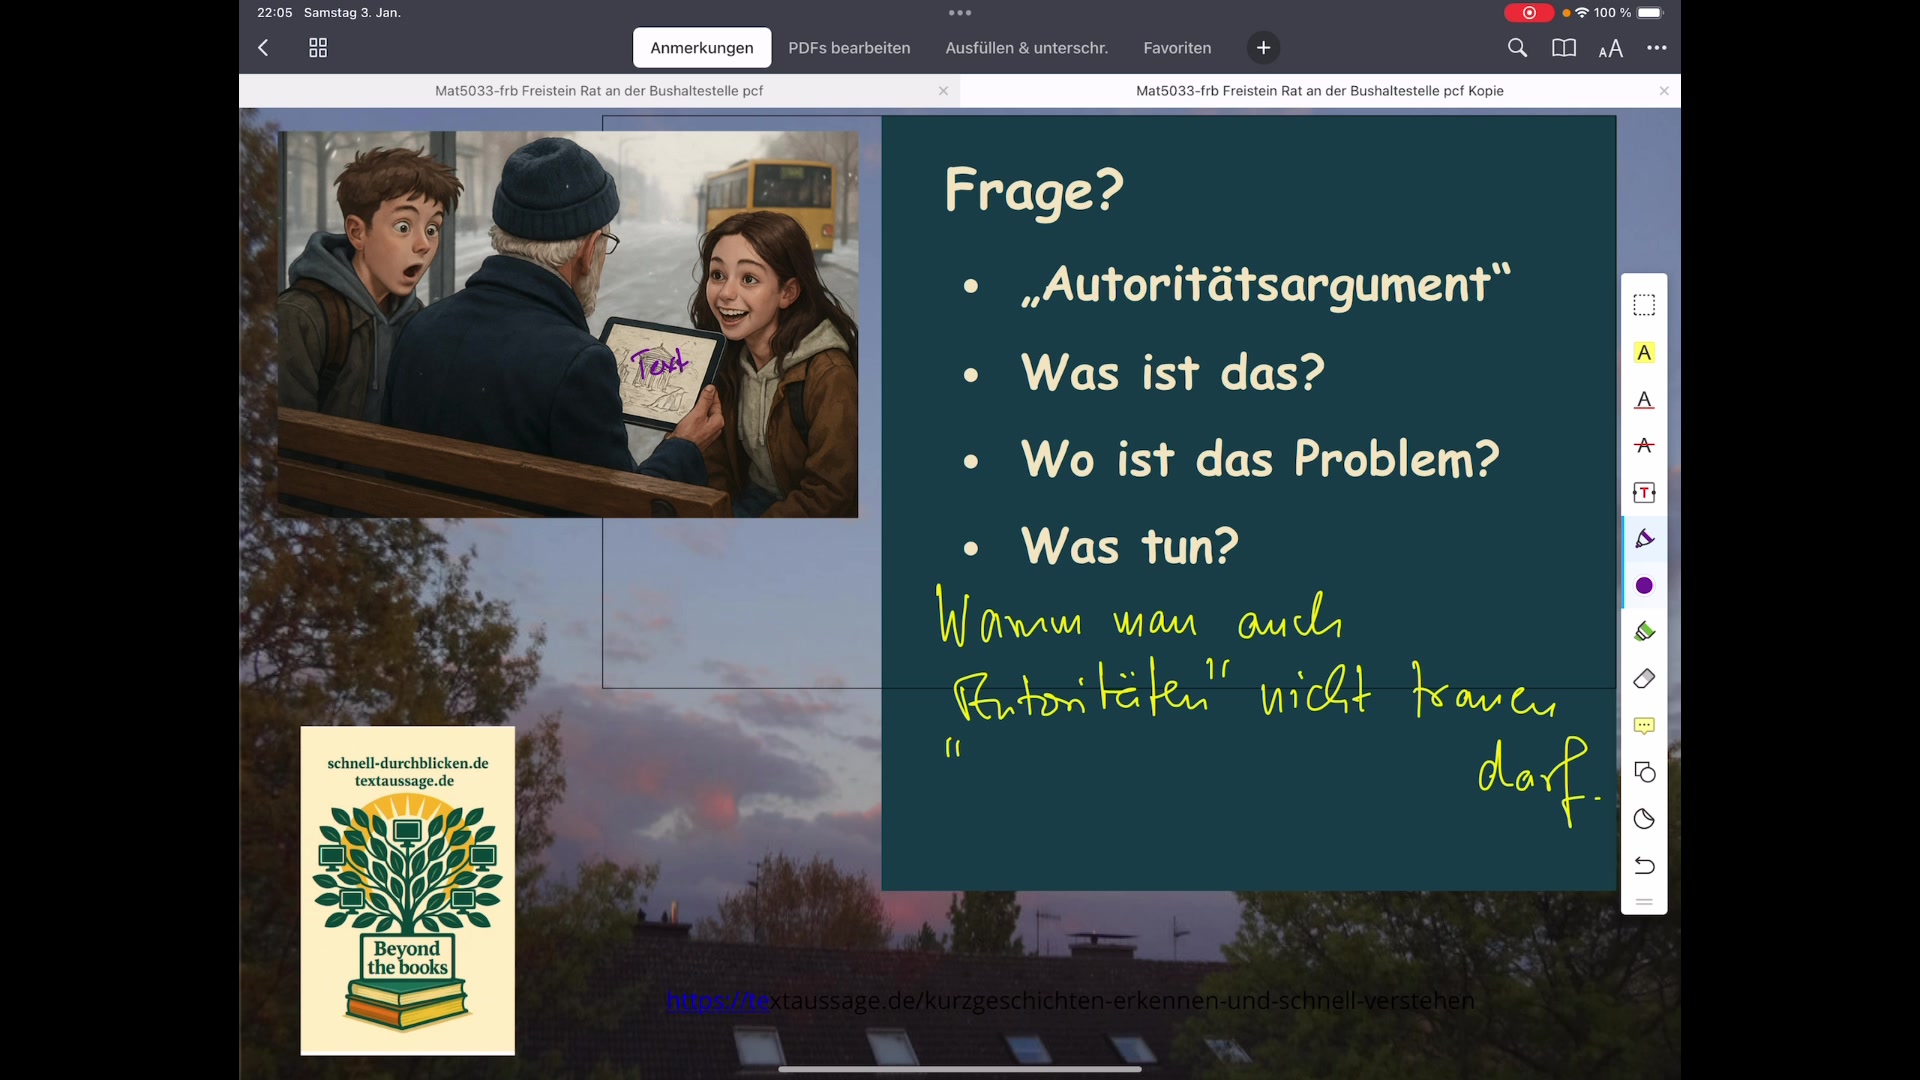Open the text box tool
The image size is (1920, 1080).
(1644, 492)
